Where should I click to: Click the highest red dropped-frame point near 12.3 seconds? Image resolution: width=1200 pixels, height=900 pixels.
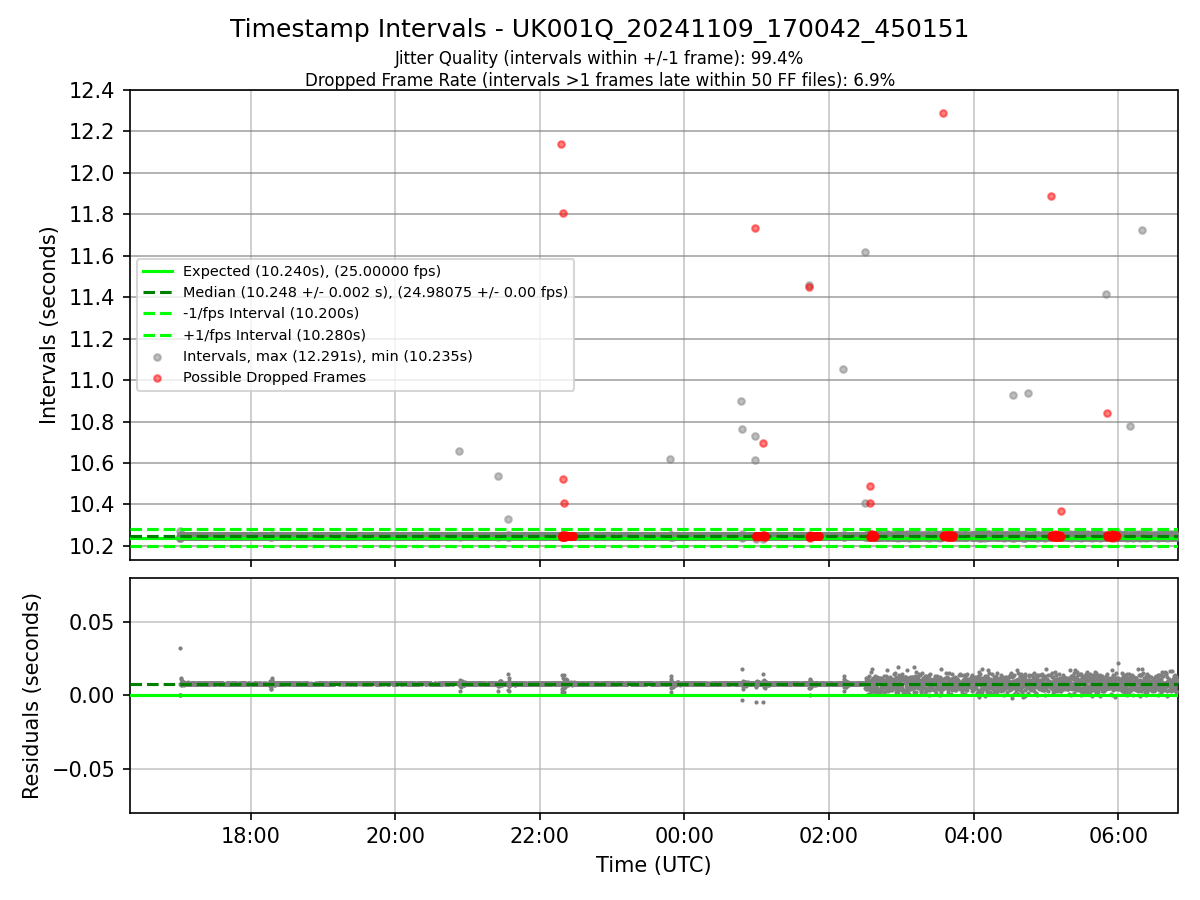(x=943, y=113)
